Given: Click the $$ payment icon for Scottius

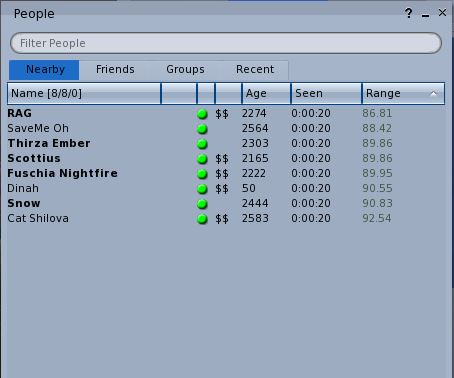Looking at the screenshot, I should point(222,159).
